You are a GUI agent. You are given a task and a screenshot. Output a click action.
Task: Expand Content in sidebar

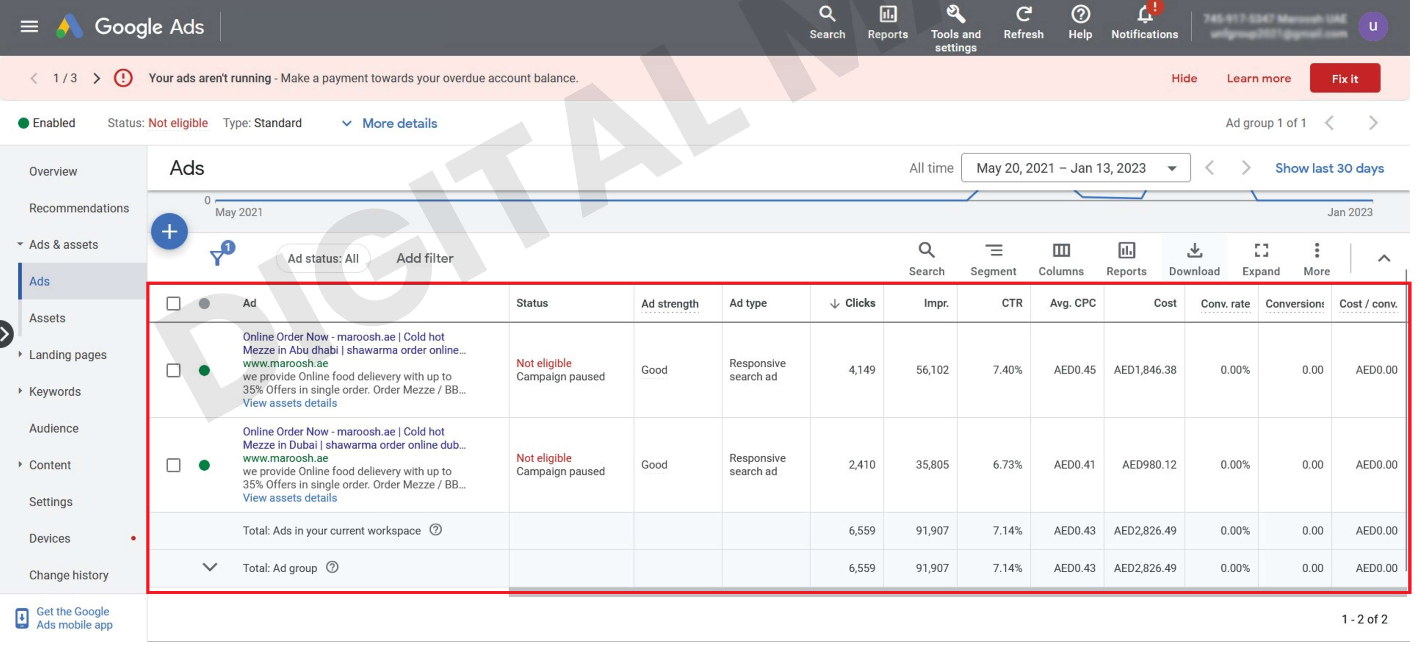pyautogui.click(x=19, y=465)
